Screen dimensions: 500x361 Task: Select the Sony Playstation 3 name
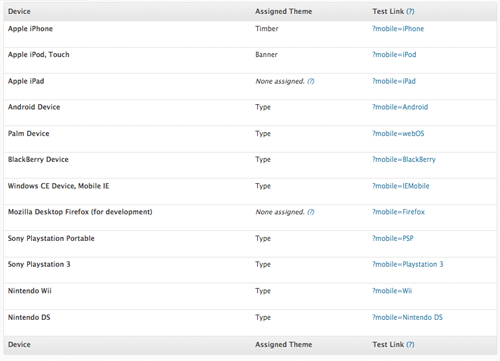39,265
